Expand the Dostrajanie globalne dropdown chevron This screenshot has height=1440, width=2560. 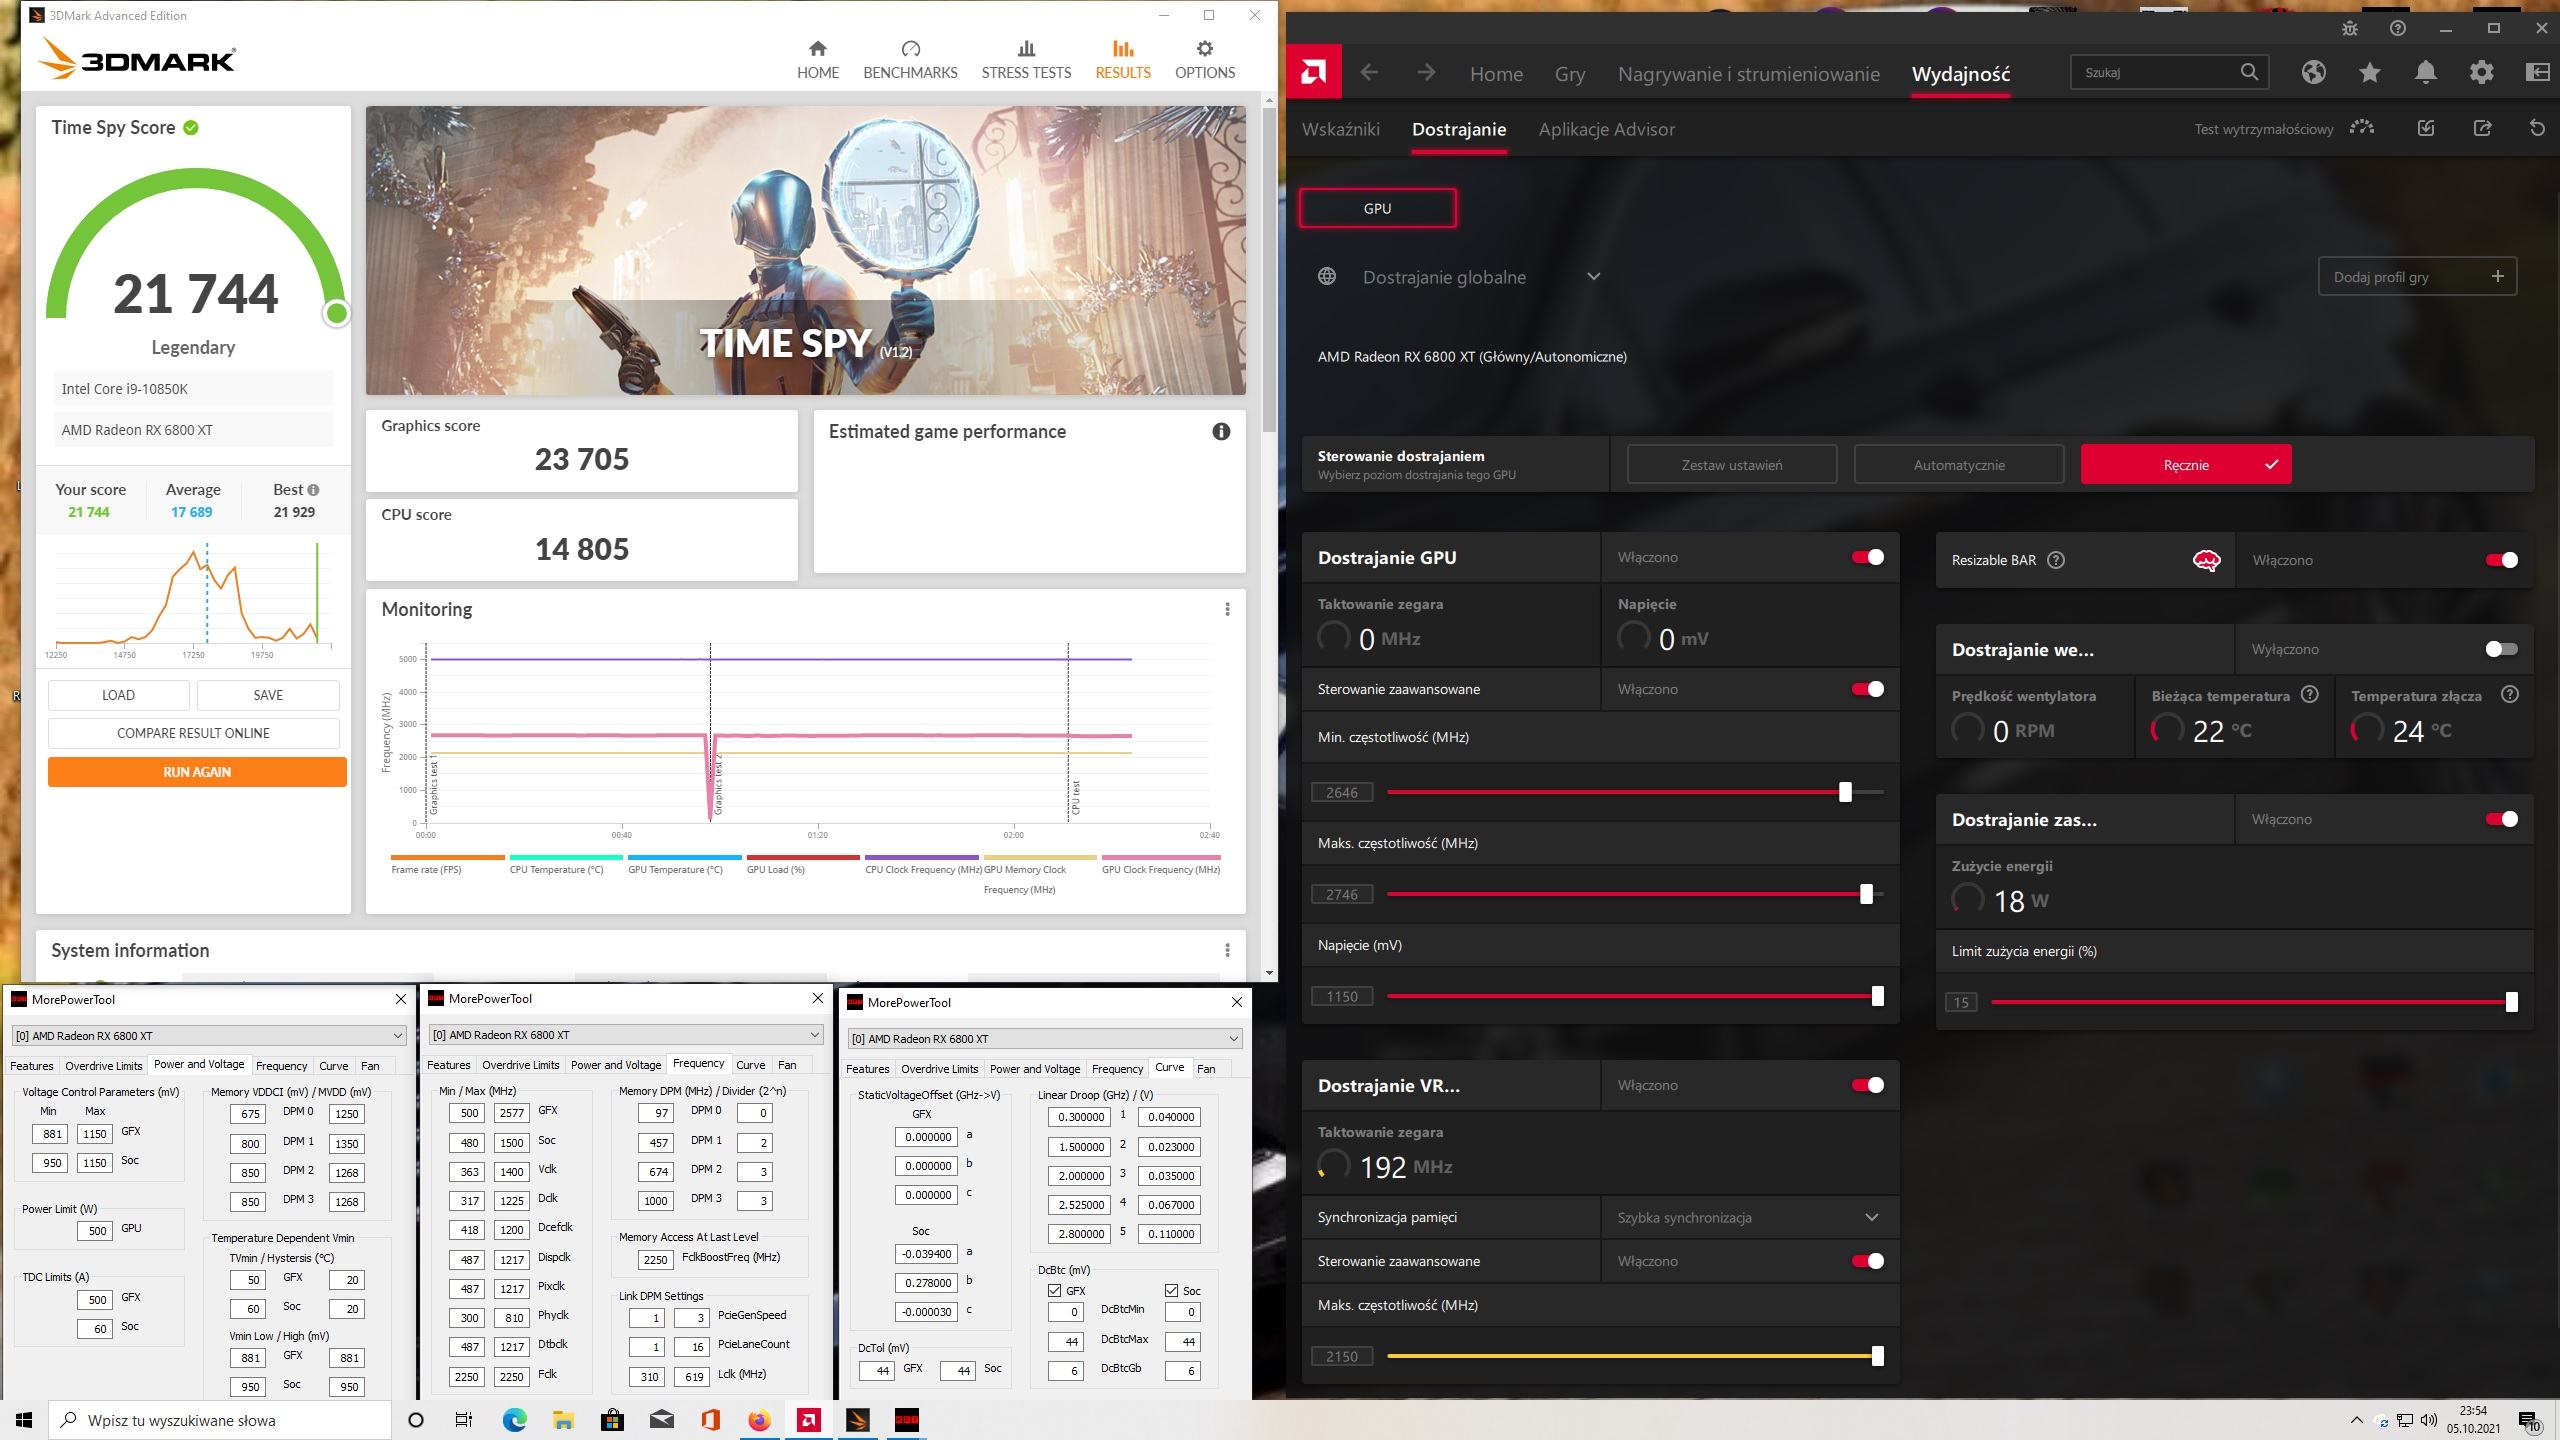[x=1593, y=277]
